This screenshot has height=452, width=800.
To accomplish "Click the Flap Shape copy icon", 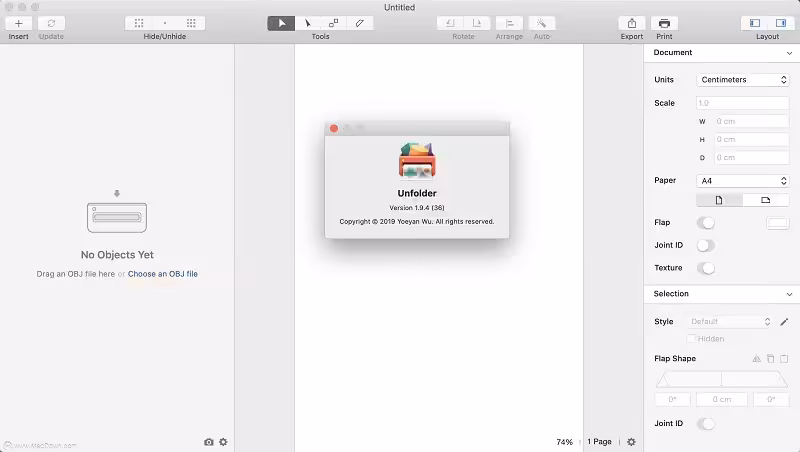I will [770, 359].
